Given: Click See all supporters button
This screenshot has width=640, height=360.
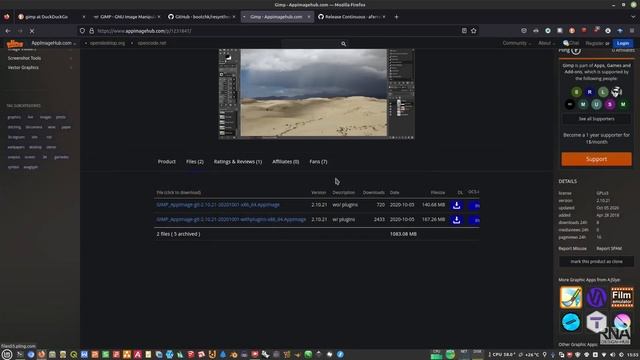Looking at the screenshot, I should point(596,119).
